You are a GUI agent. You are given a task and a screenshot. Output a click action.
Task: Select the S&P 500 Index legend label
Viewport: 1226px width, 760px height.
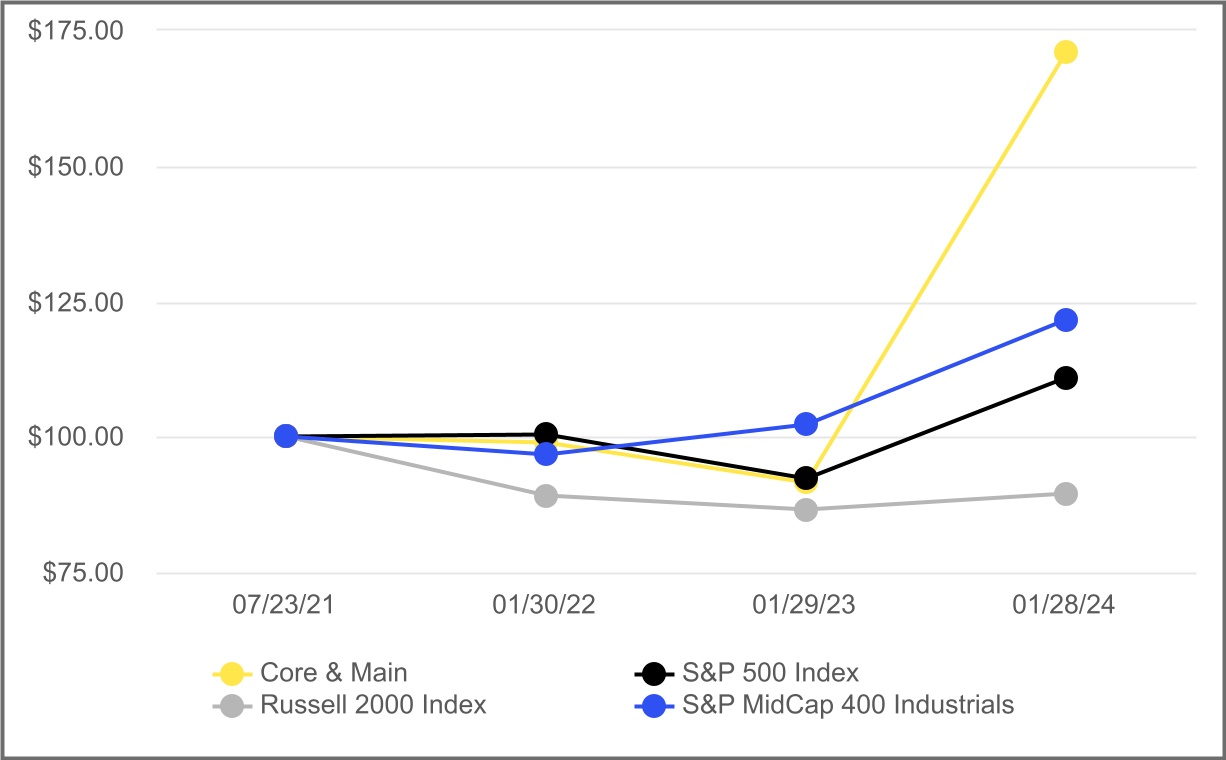pos(770,673)
